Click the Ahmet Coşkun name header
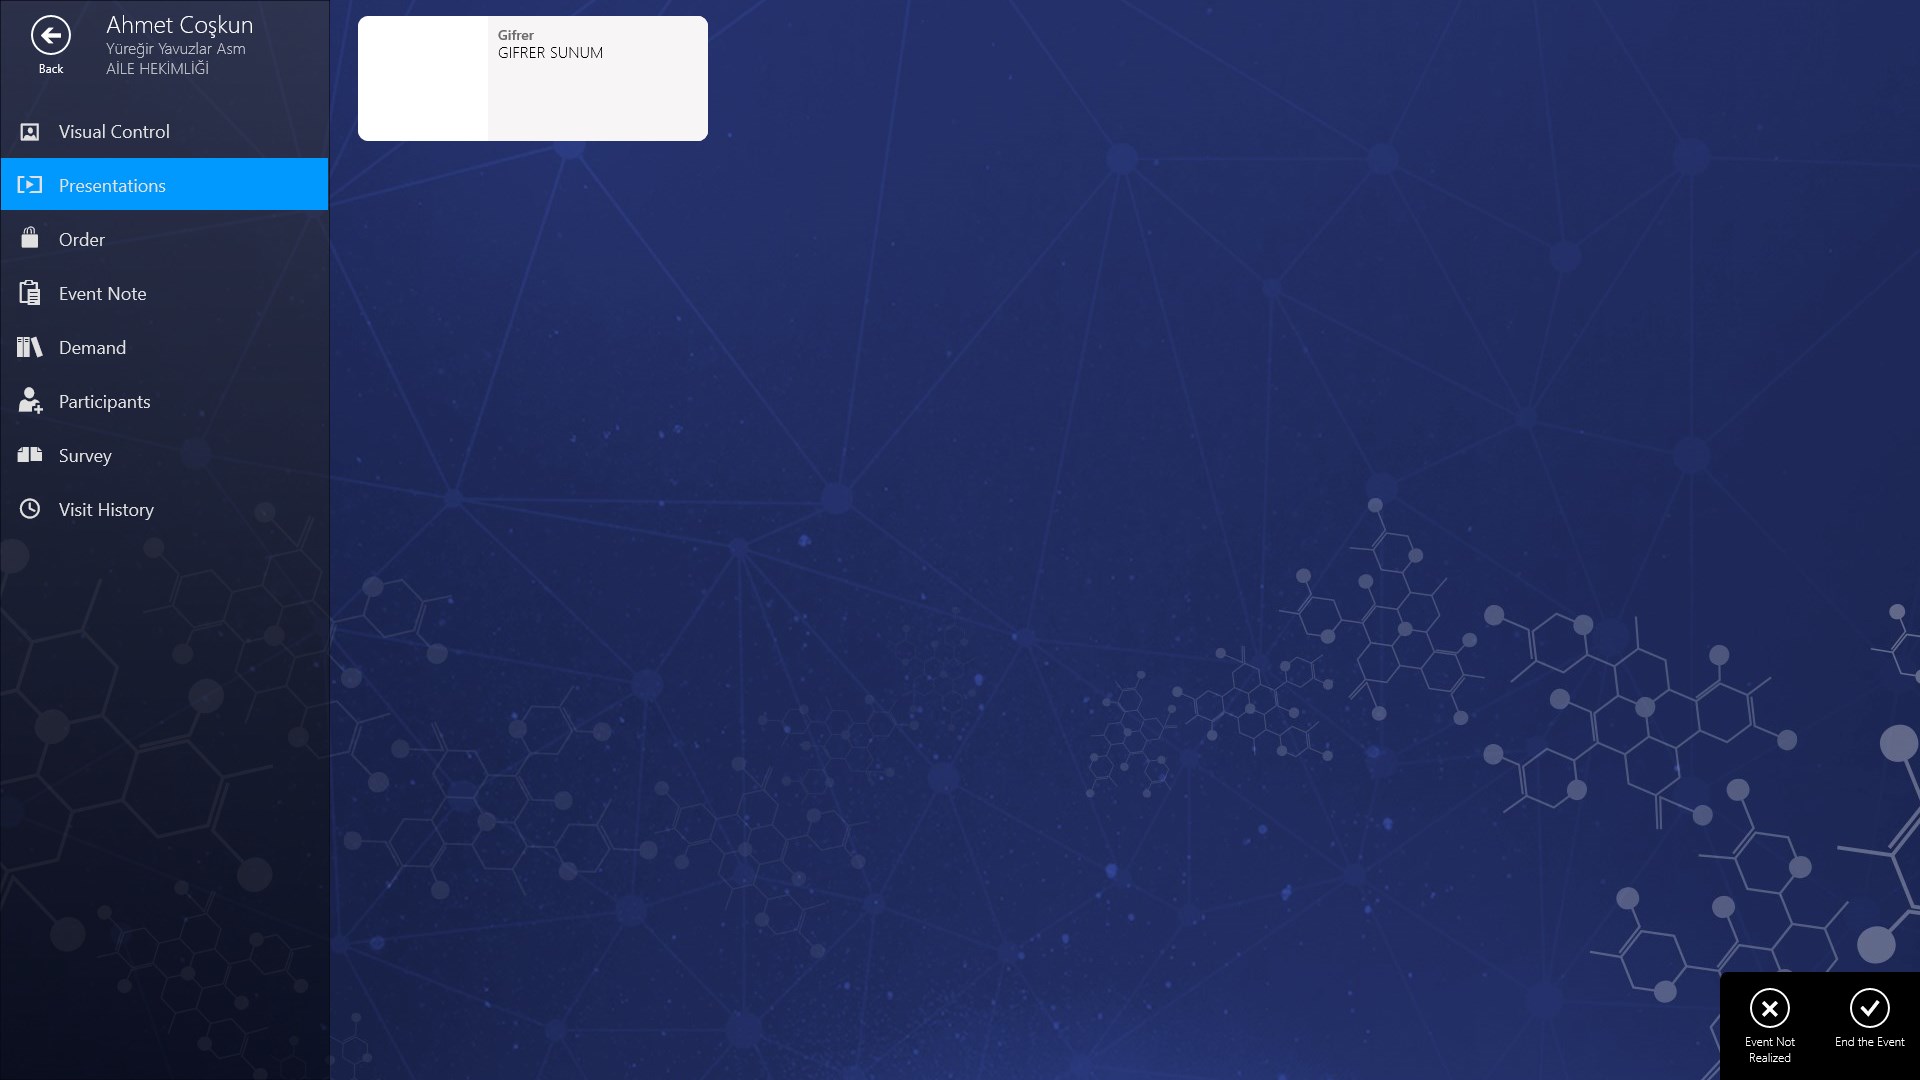 (180, 25)
